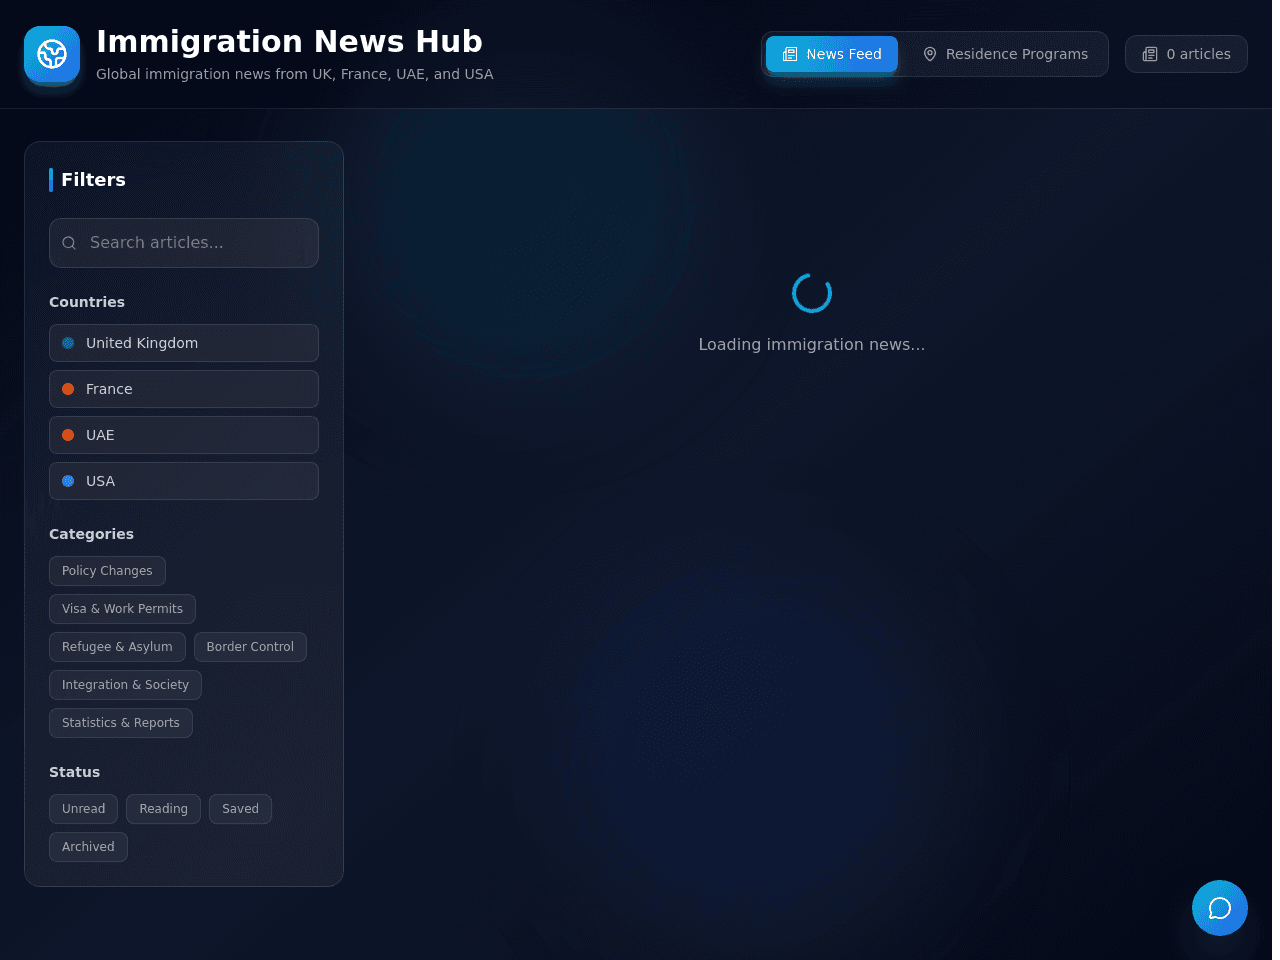
Task: Click the Categories section label
Action: [91, 534]
